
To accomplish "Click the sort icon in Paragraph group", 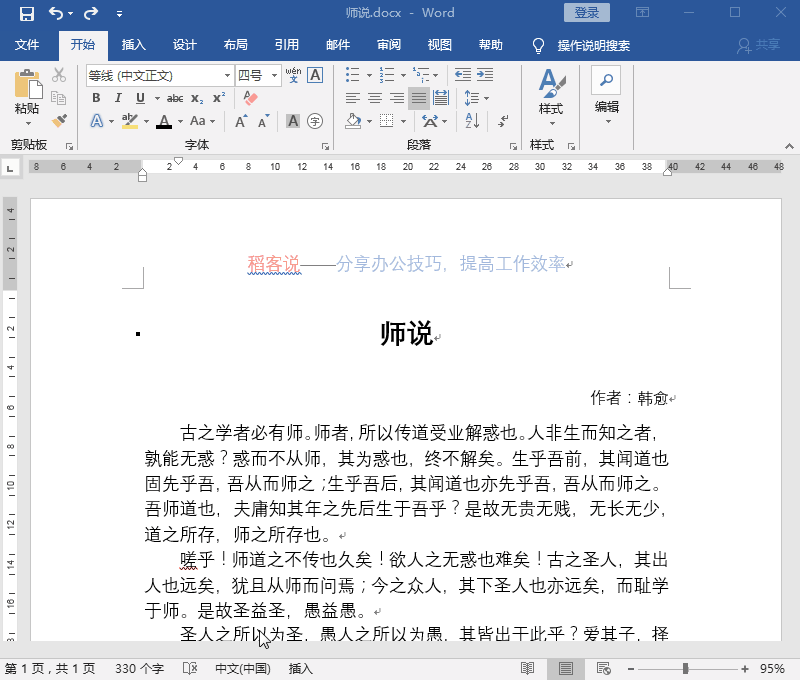I will (471, 120).
